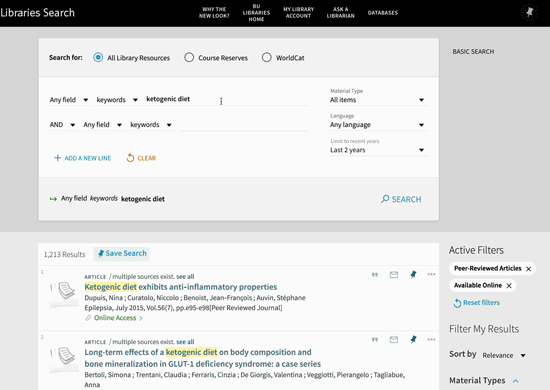Screen dimensions: 550x390
Task: Open Long-term effects of ketogenic diet article
Action: point(202,358)
